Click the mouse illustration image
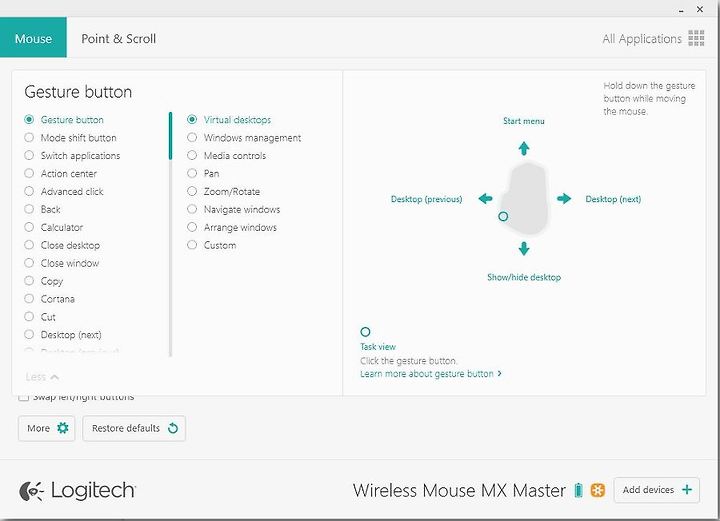The height and width of the screenshot is (521, 720). (525, 198)
